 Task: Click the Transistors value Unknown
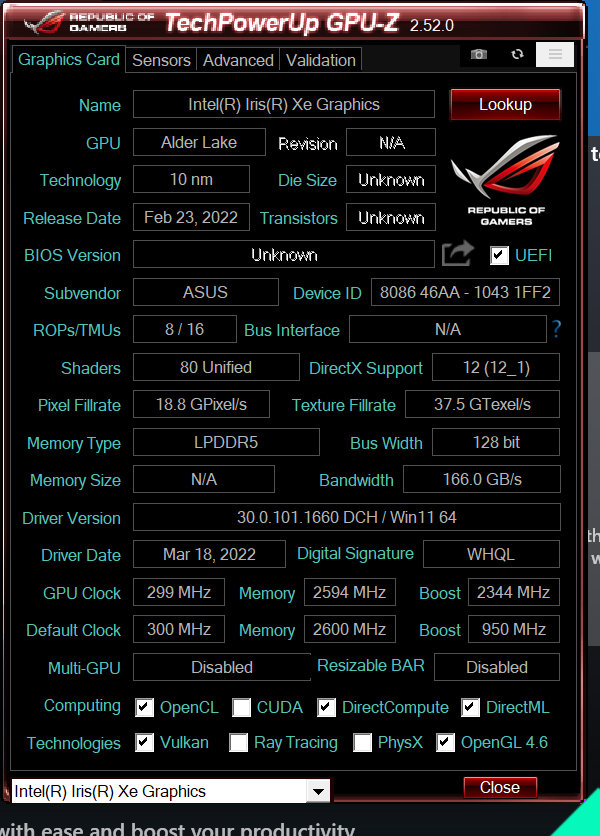pyautogui.click(x=391, y=217)
